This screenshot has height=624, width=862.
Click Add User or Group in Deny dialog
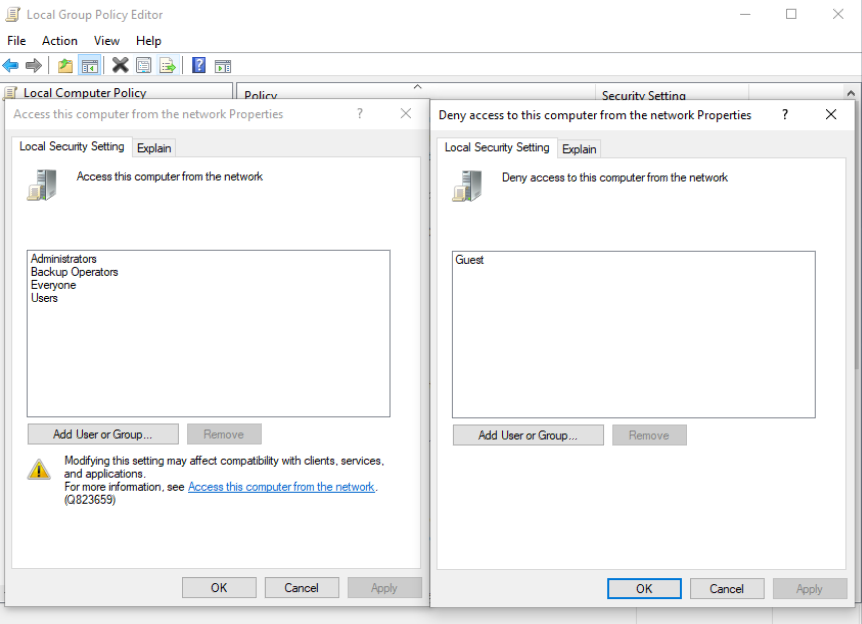pyautogui.click(x=528, y=434)
